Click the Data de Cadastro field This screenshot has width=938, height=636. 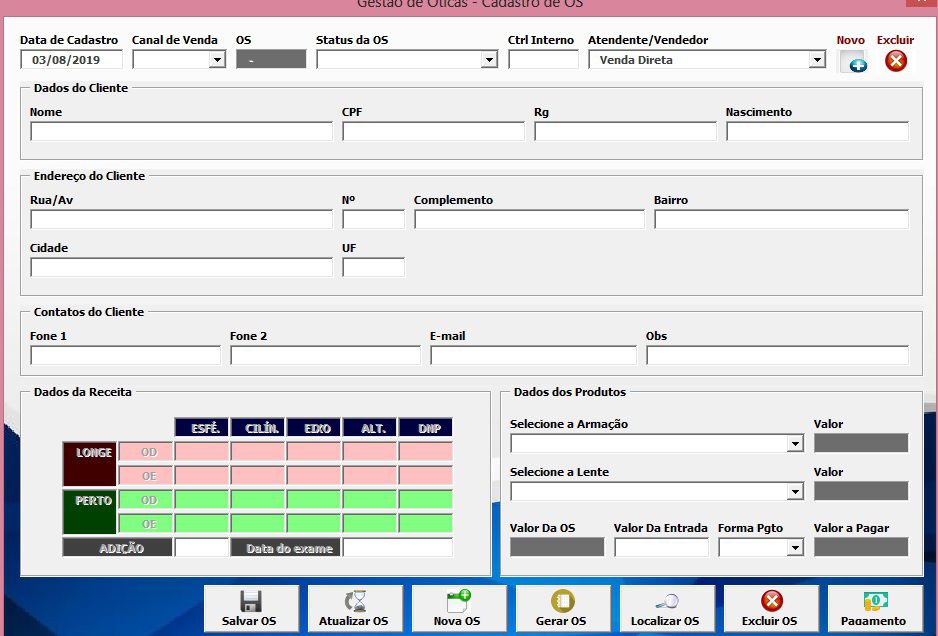[71, 60]
